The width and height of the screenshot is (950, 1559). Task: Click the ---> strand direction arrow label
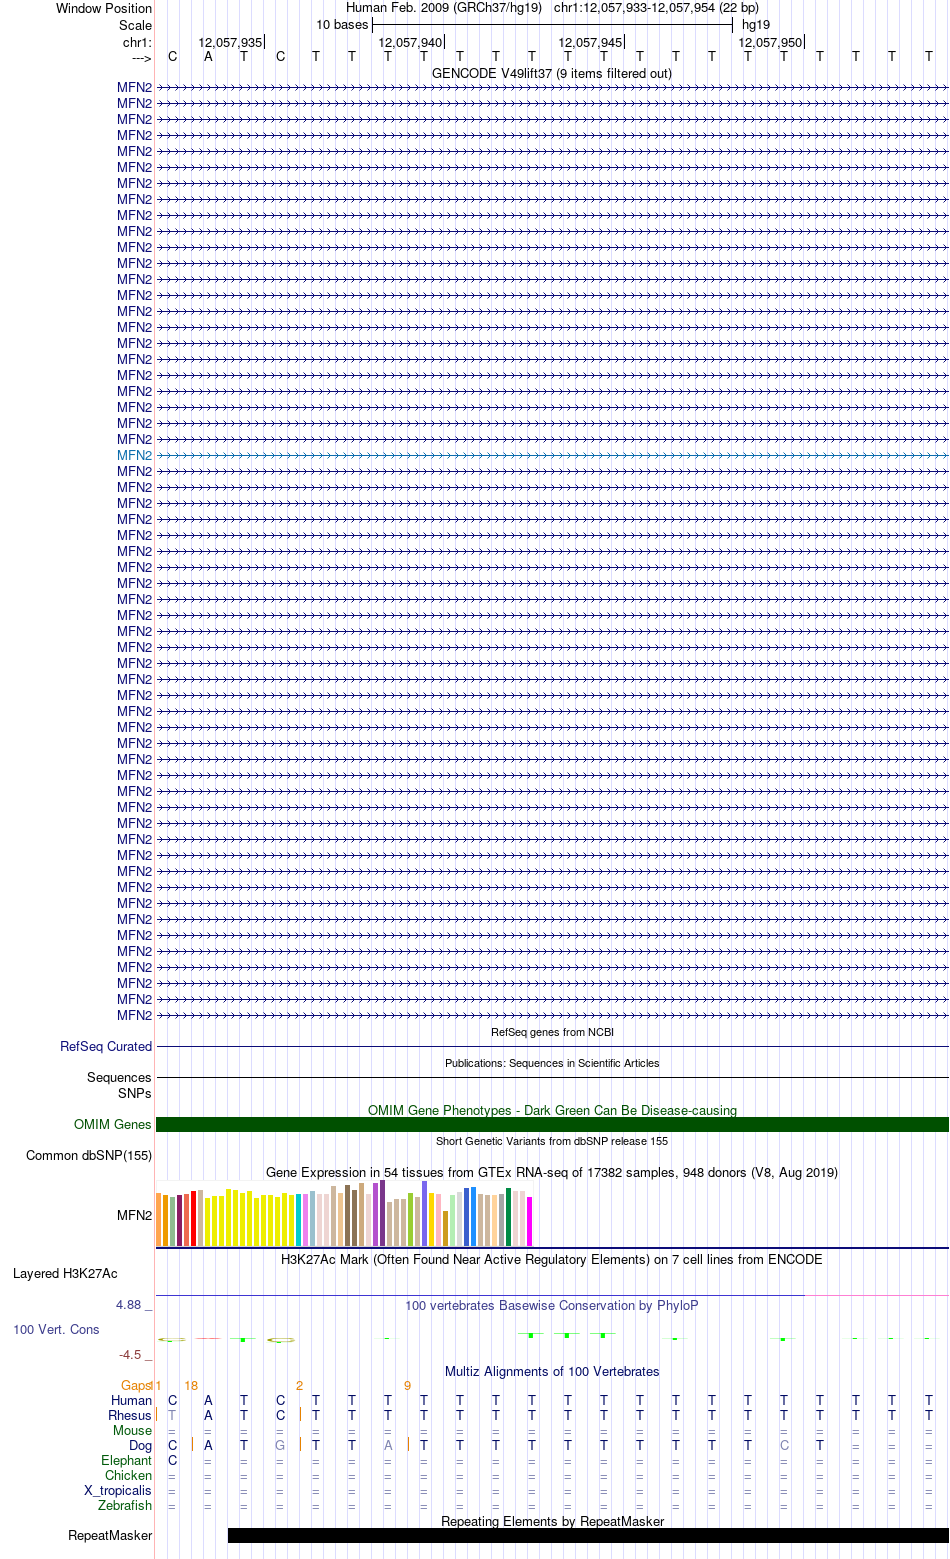click(x=141, y=57)
